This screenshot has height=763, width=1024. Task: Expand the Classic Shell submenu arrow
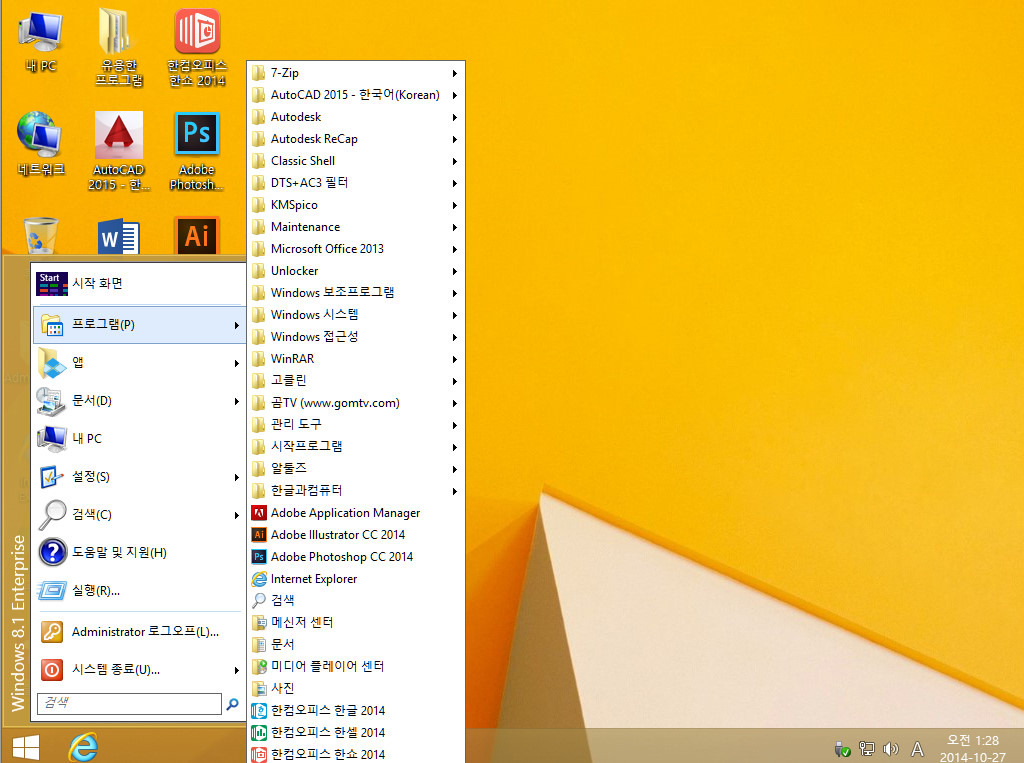coord(455,161)
